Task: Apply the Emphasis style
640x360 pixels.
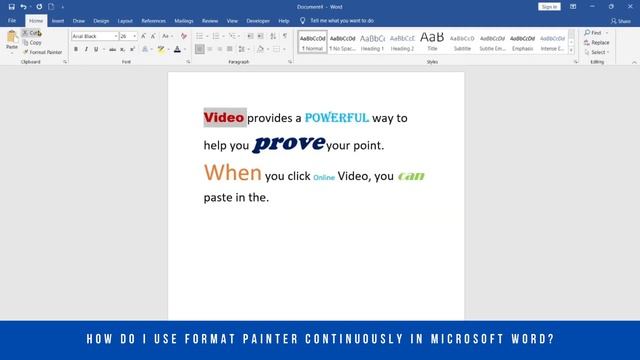Action: click(522, 42)
